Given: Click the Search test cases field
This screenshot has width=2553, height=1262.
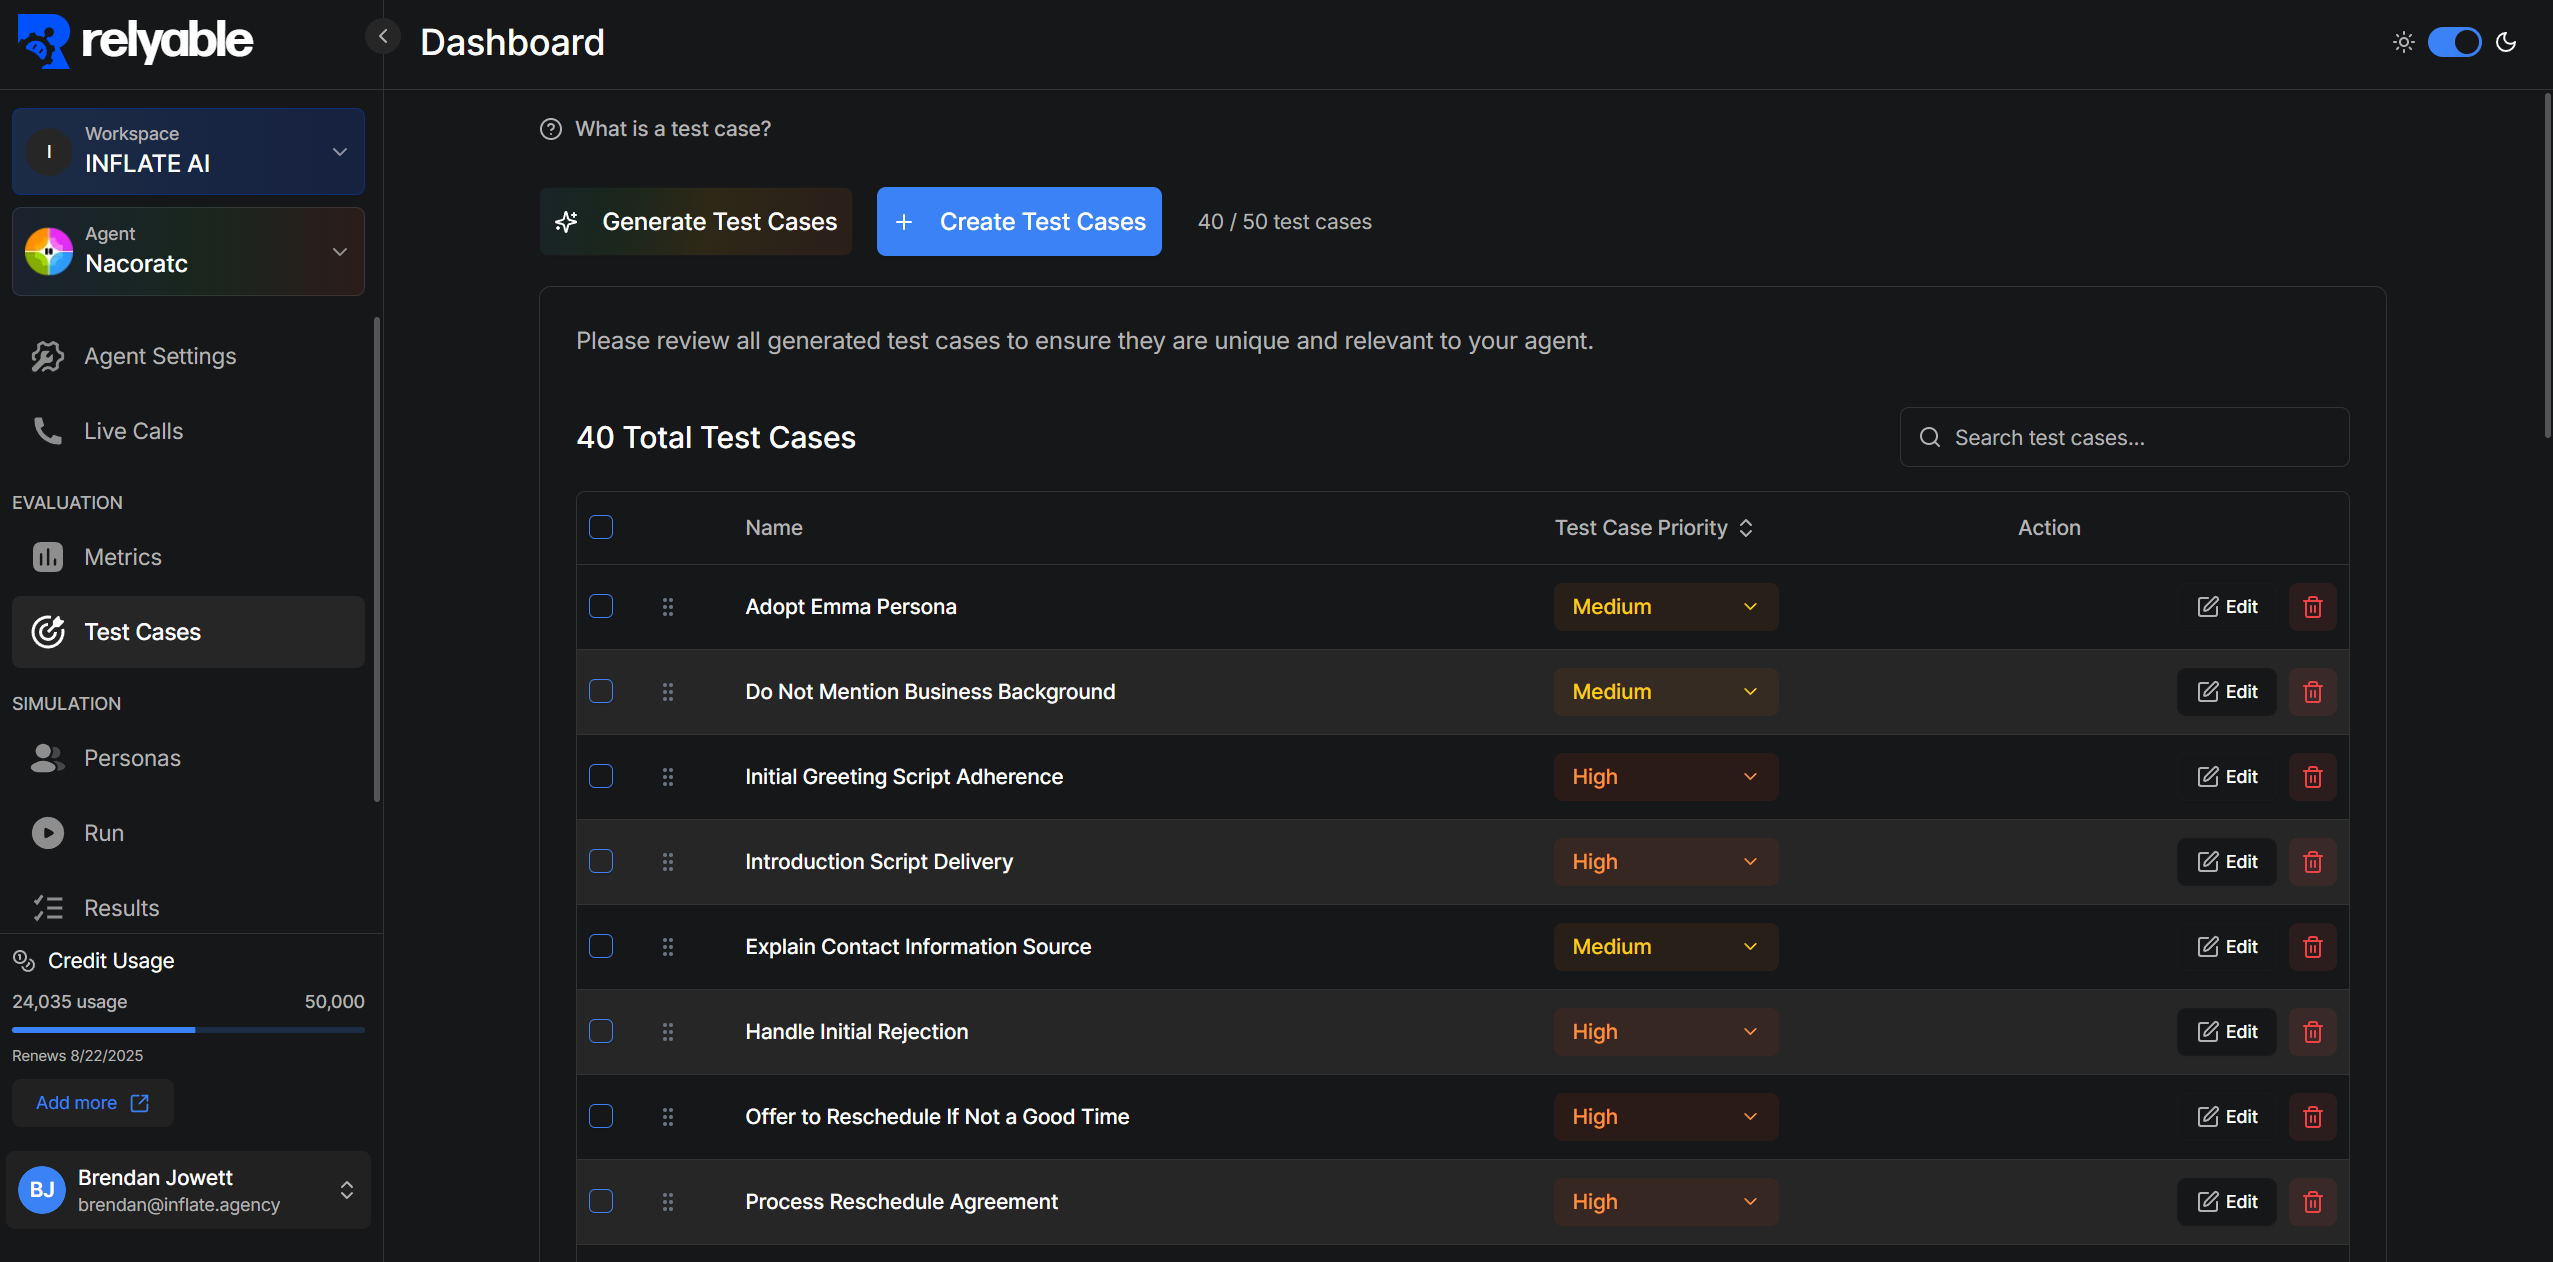Looking at the screenshot, I should pyautogui.click(x=2124, y=438).
